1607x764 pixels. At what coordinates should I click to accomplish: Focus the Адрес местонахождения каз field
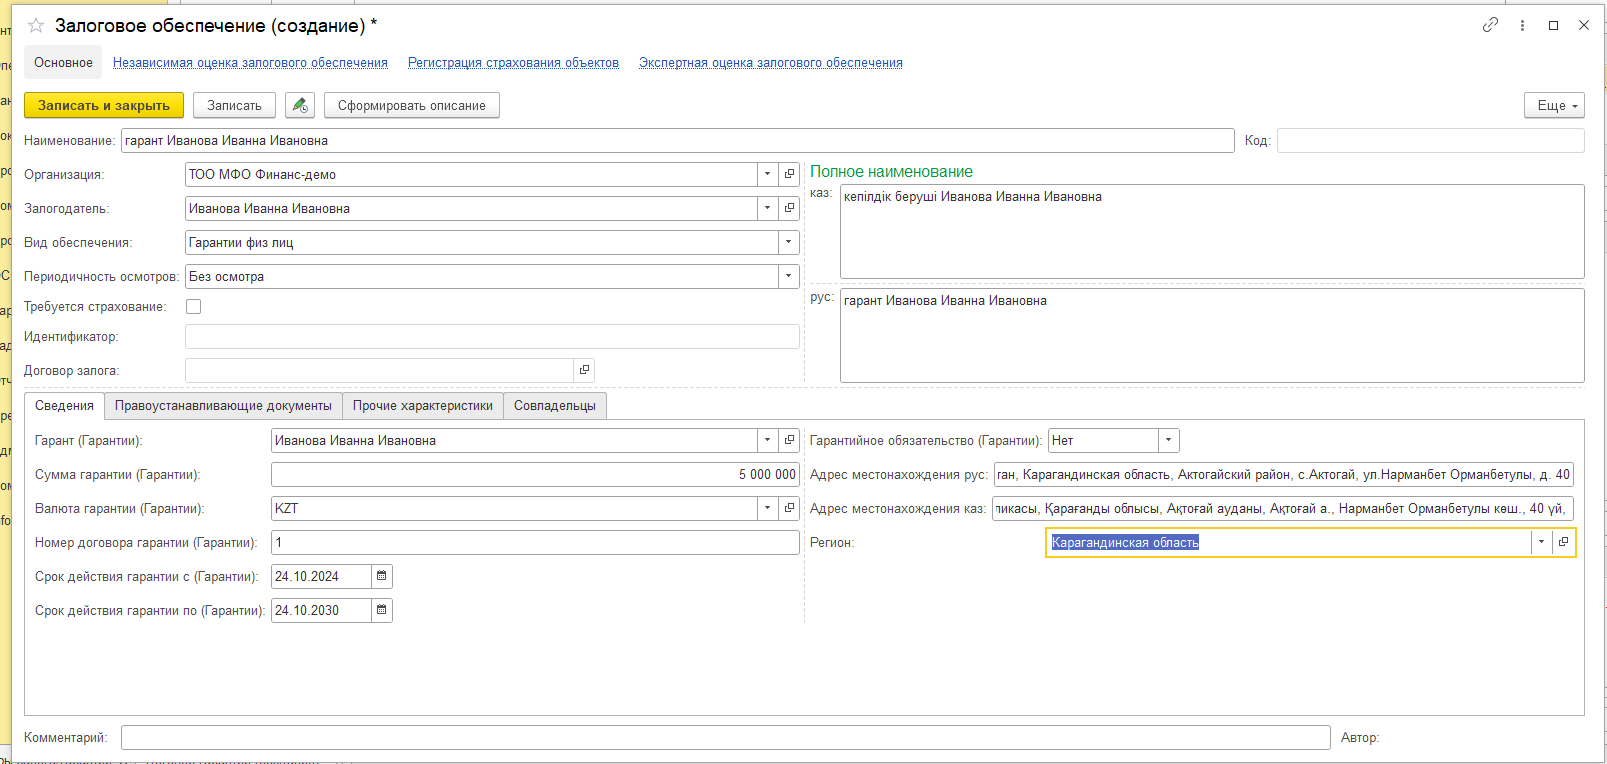(x=1283, y=508)
